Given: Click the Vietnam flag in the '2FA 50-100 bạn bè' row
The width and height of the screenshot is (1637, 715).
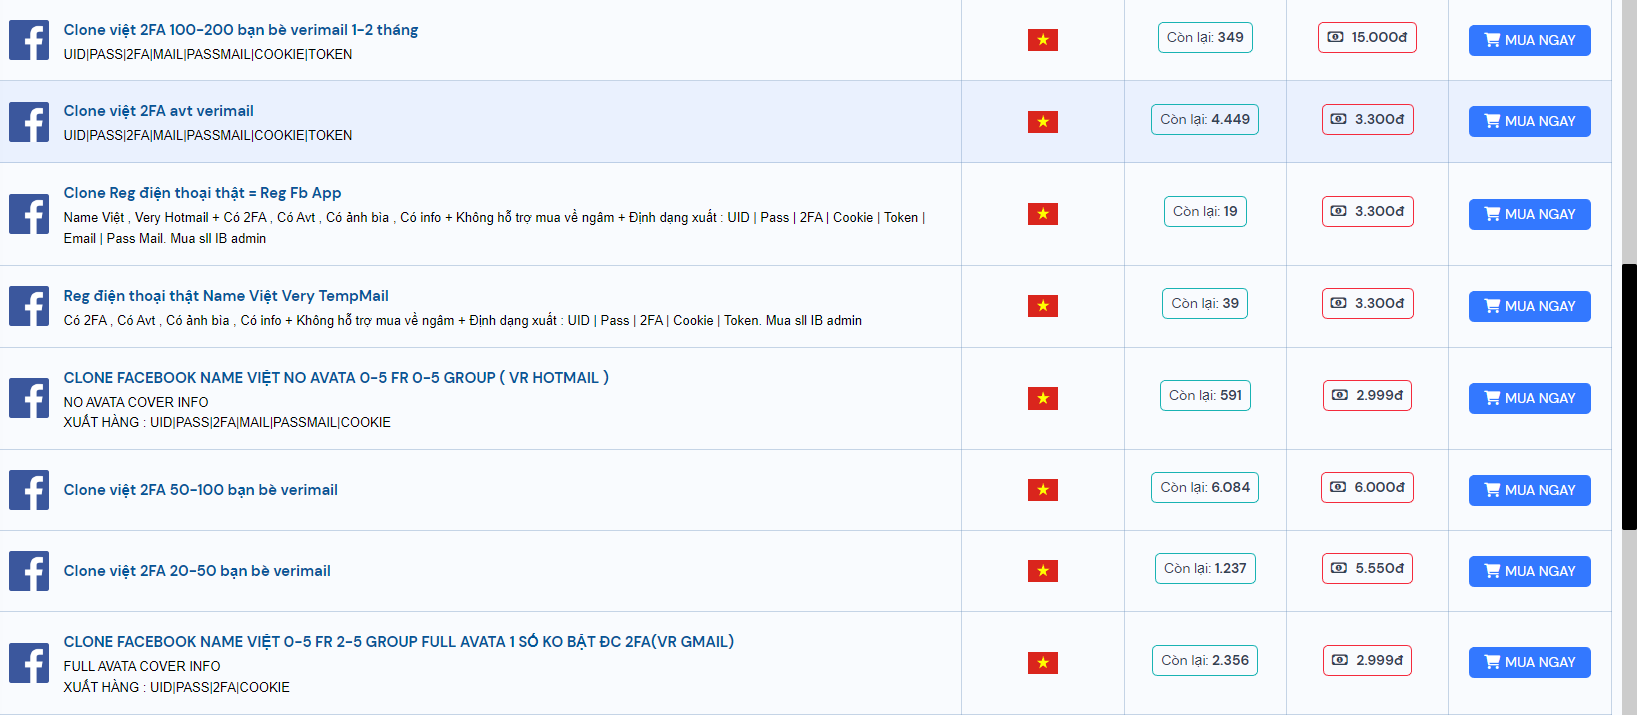Looking at the screenshot, I should [1043, 490].
